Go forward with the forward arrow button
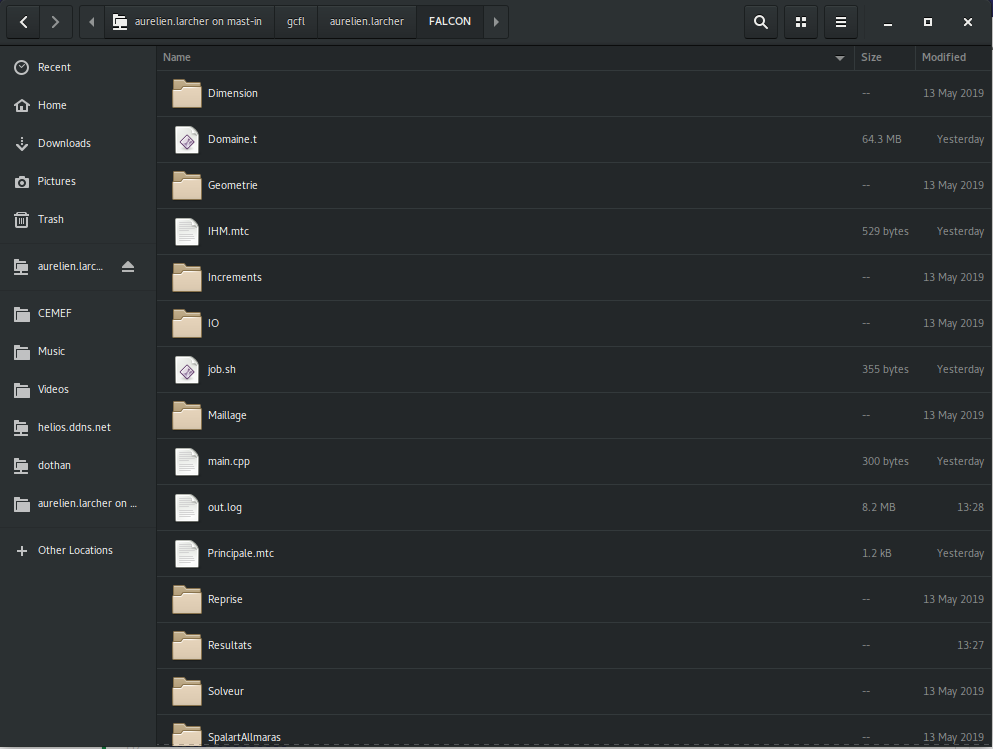The image size is (993, 749). [56, 22]
